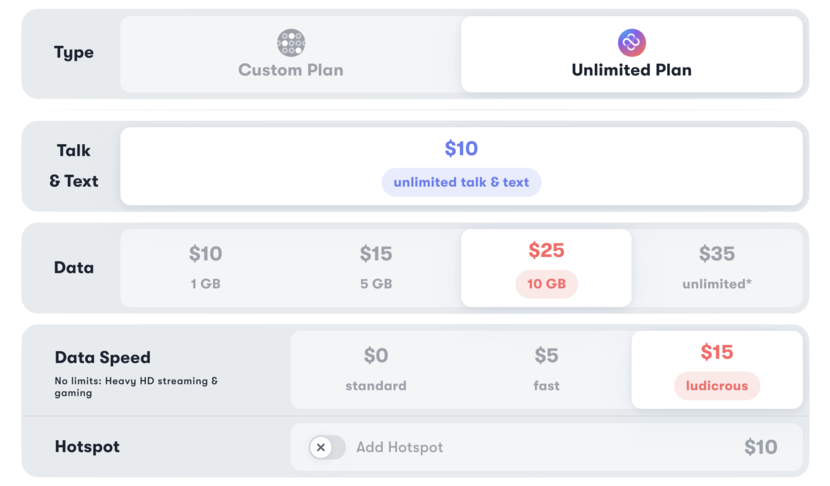
Task: Select the Unlimited Plan tab
Action: click(x=631, y=55)
